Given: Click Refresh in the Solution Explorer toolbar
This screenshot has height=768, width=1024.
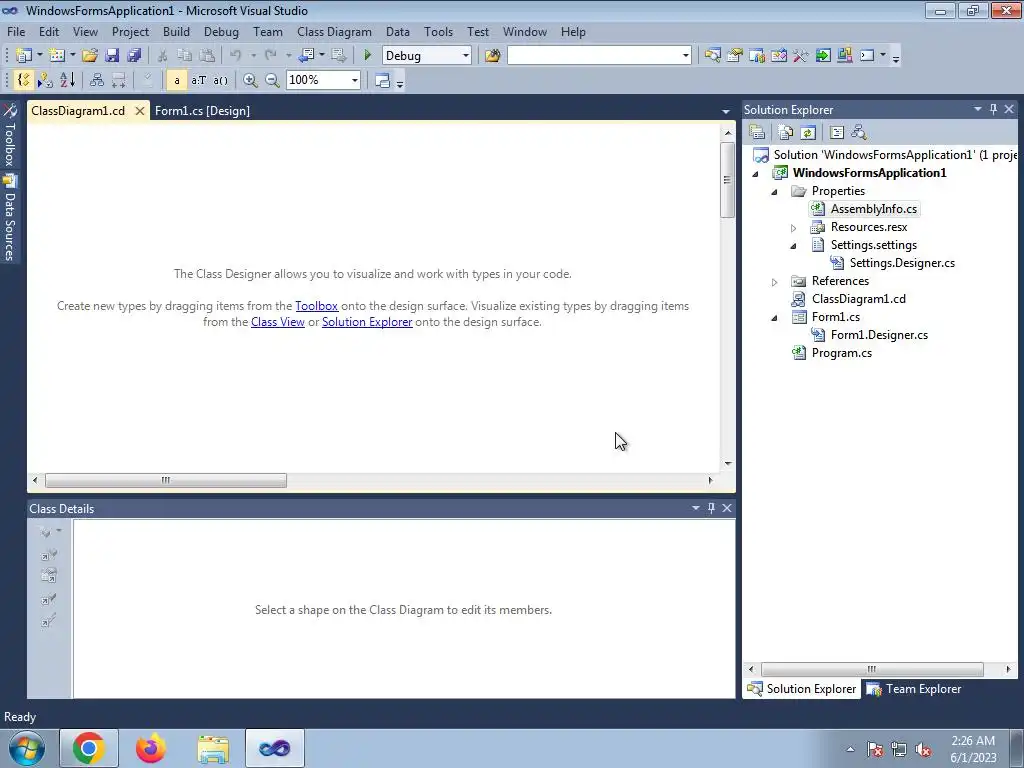Looking at the screenshot, I should coord(808,133).
